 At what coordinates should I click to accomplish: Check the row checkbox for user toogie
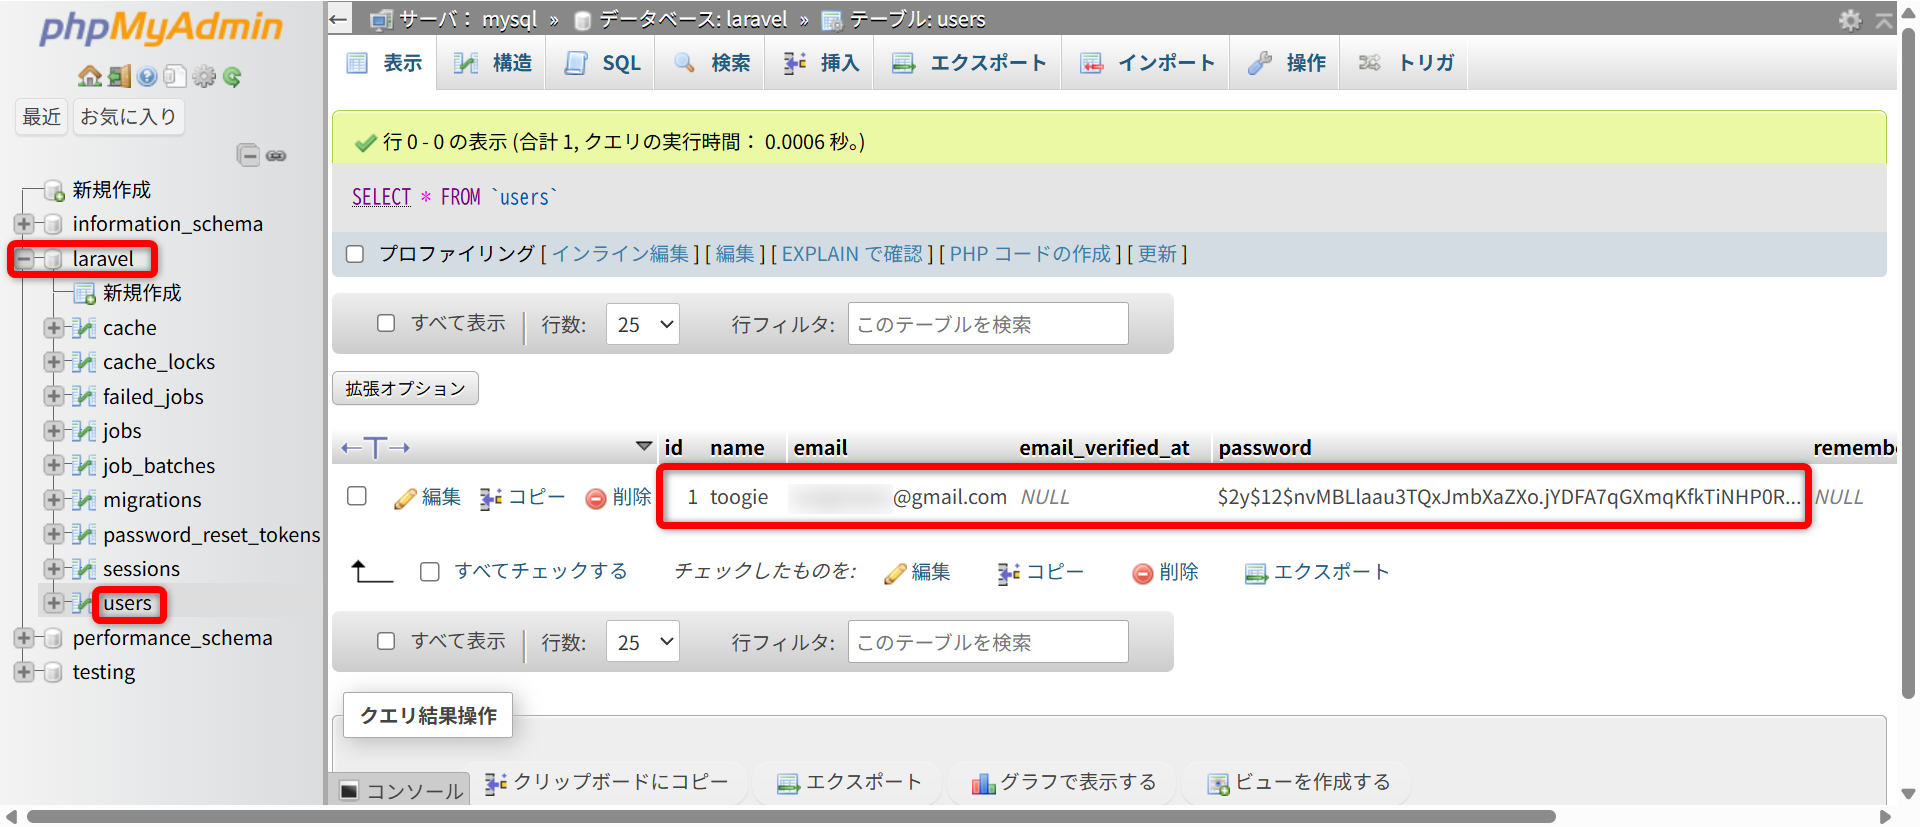[357, 496]
